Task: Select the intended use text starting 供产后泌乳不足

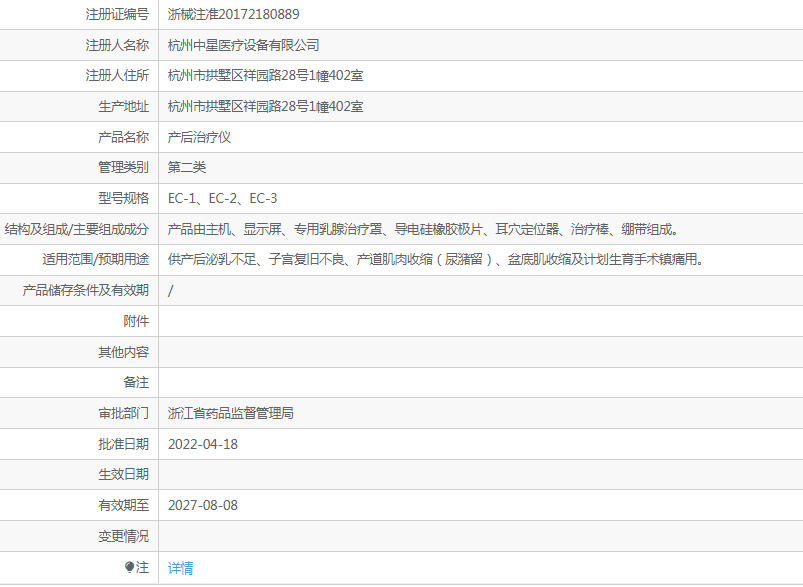Action: [x=436, y=260]
